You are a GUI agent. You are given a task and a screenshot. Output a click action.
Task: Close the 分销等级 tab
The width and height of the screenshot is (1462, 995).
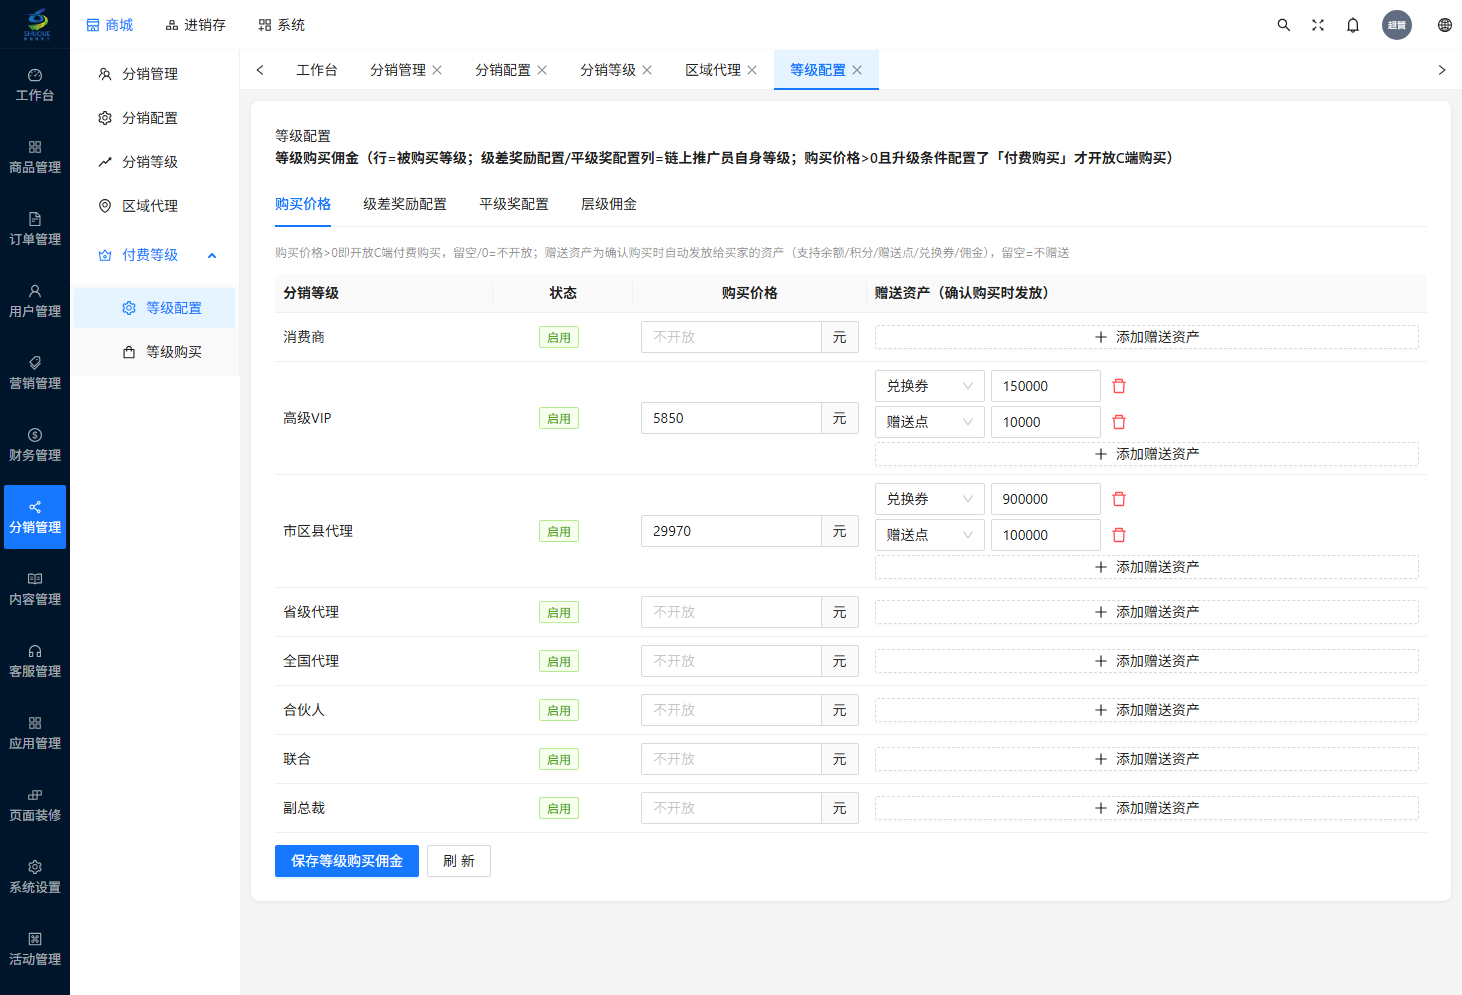[x=647, y=70]
